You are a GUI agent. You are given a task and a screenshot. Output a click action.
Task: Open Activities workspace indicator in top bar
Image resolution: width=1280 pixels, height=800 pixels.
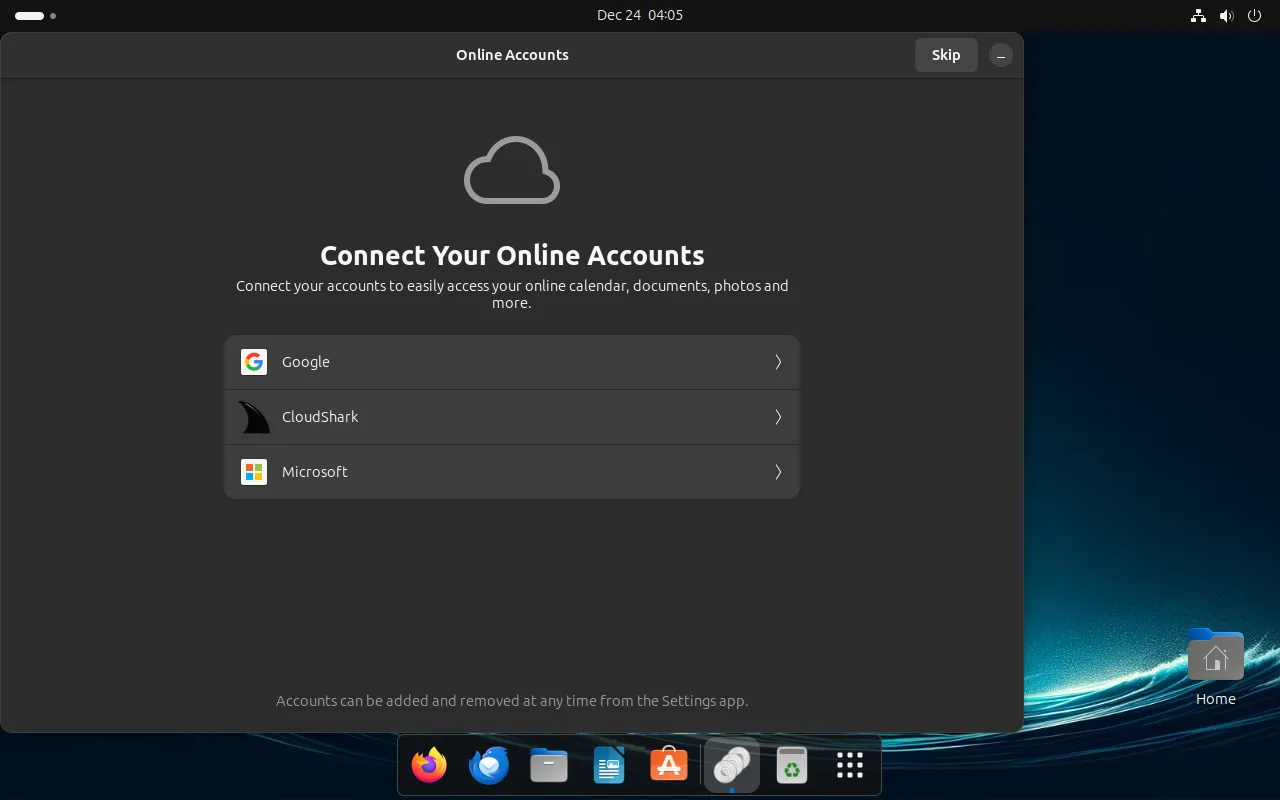coord(35,16)
